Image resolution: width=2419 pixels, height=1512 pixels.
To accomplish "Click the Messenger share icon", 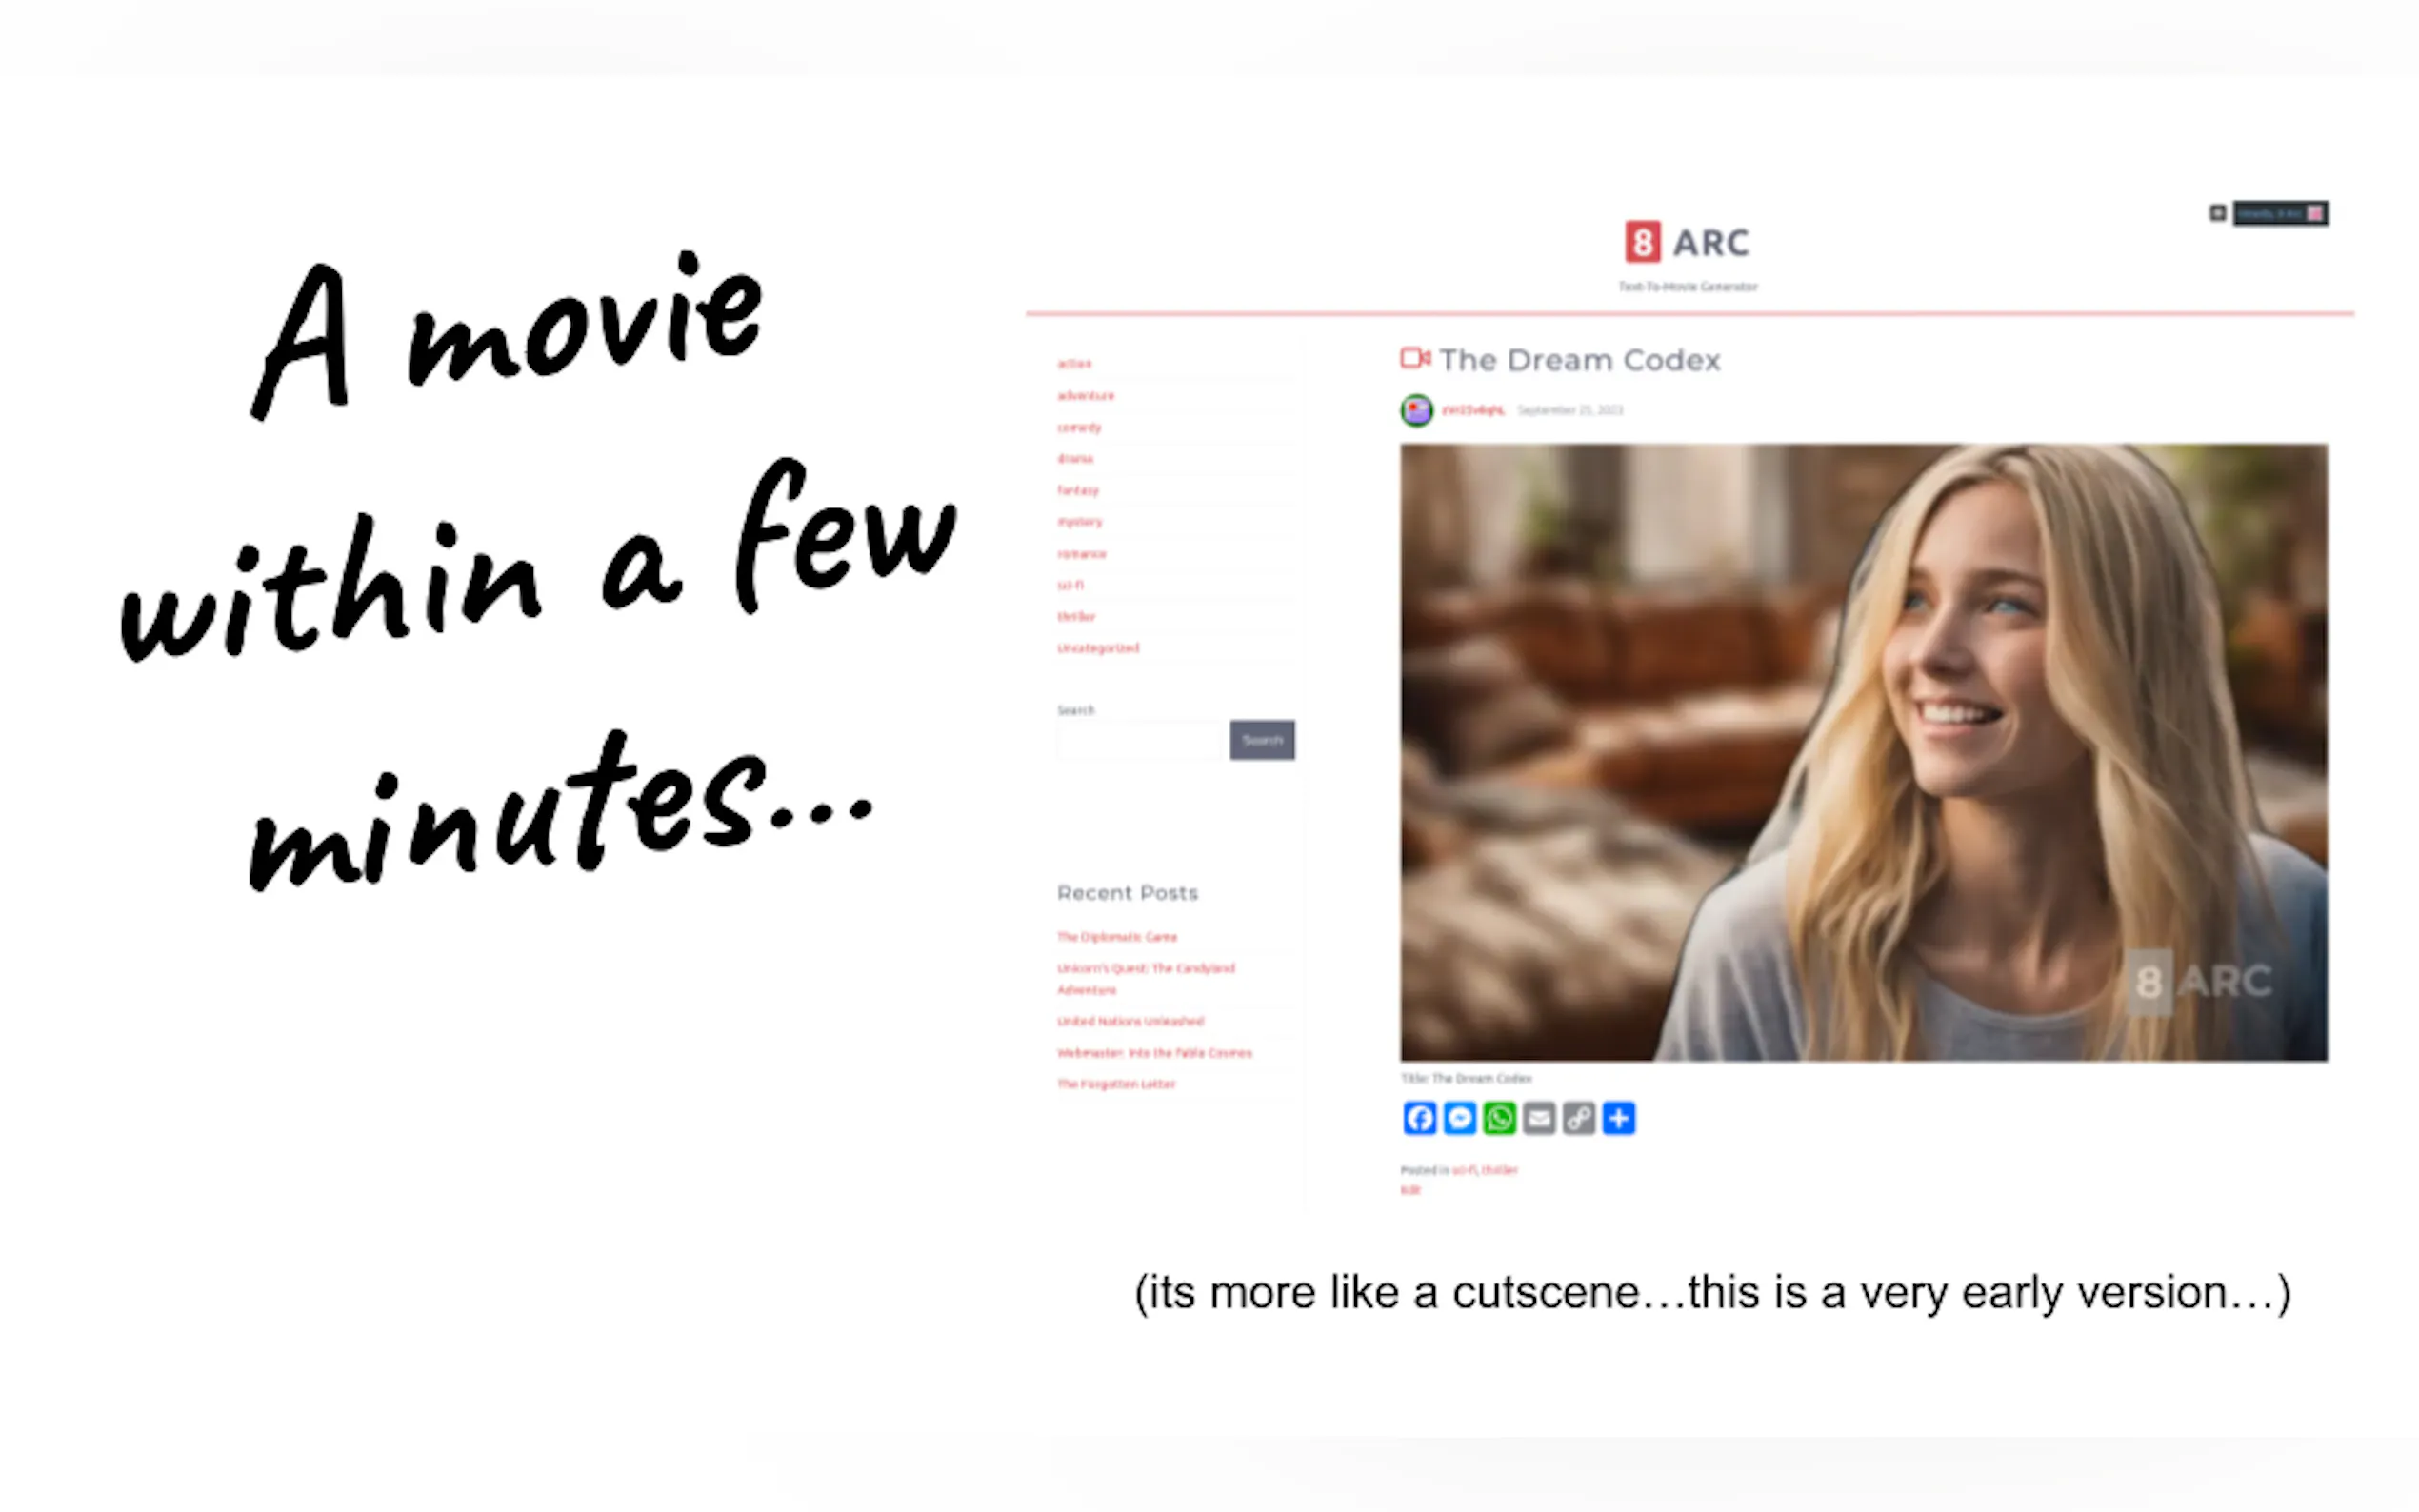I will (x=1459, y=1118).
